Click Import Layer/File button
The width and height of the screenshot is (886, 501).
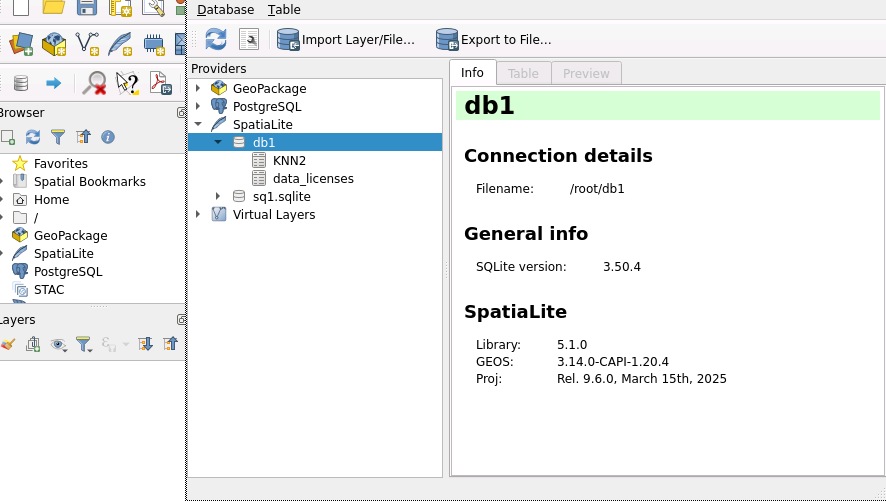pyautogui.click(x=346, y=40)
